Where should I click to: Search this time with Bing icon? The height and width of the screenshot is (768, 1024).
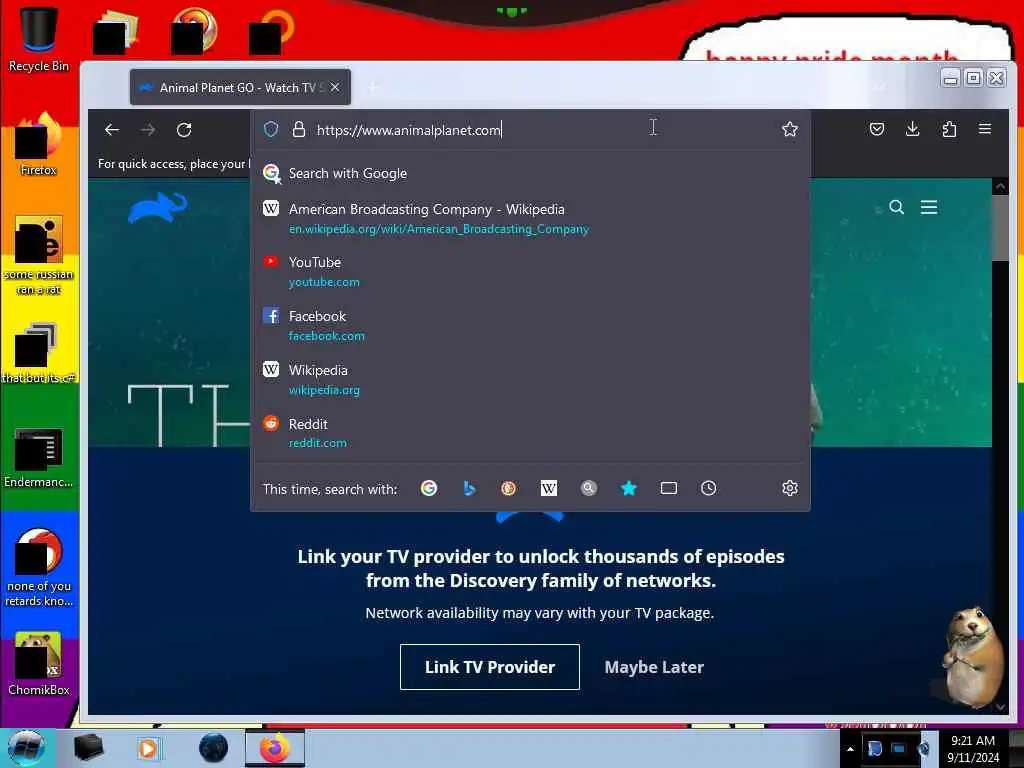tap(469, 488)
